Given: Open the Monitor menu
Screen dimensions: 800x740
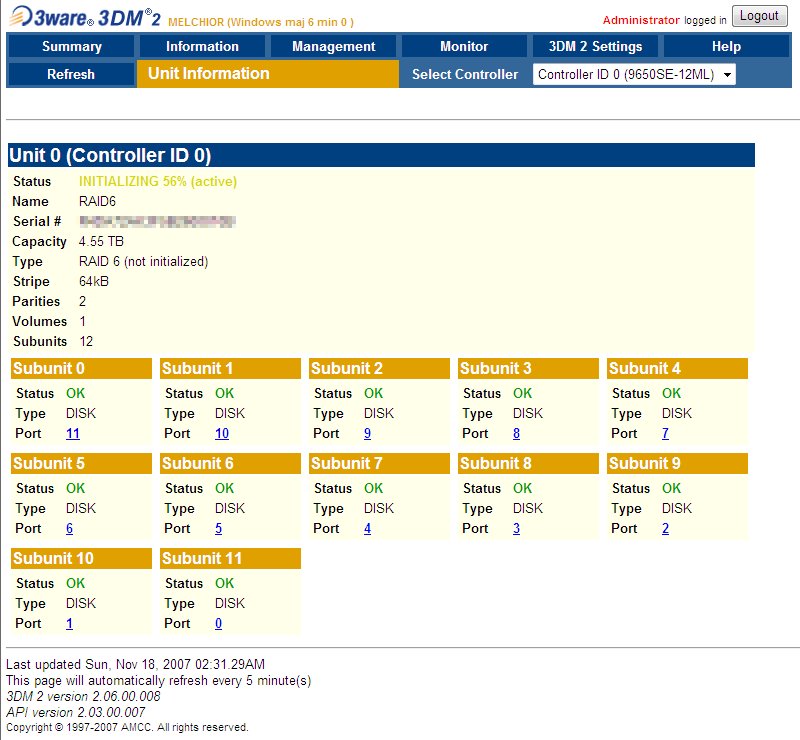Looking at the screenshot, I should click(x=464, y=46).
